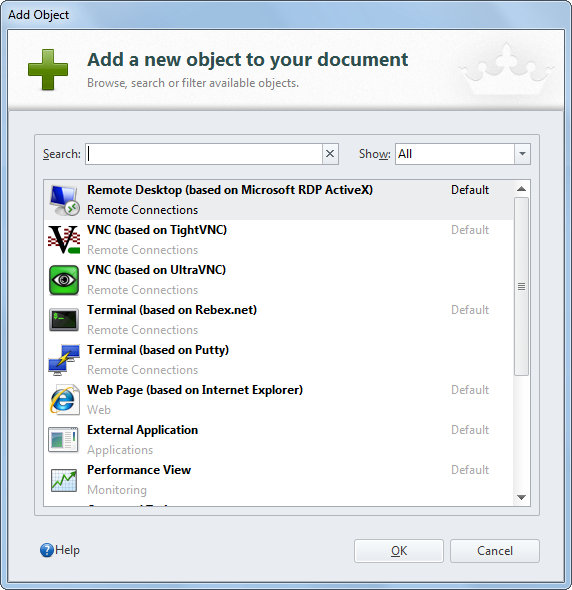Clear the search field with X button
The height and width of the screenshot is (590, 572).
[x=330, y=154]
